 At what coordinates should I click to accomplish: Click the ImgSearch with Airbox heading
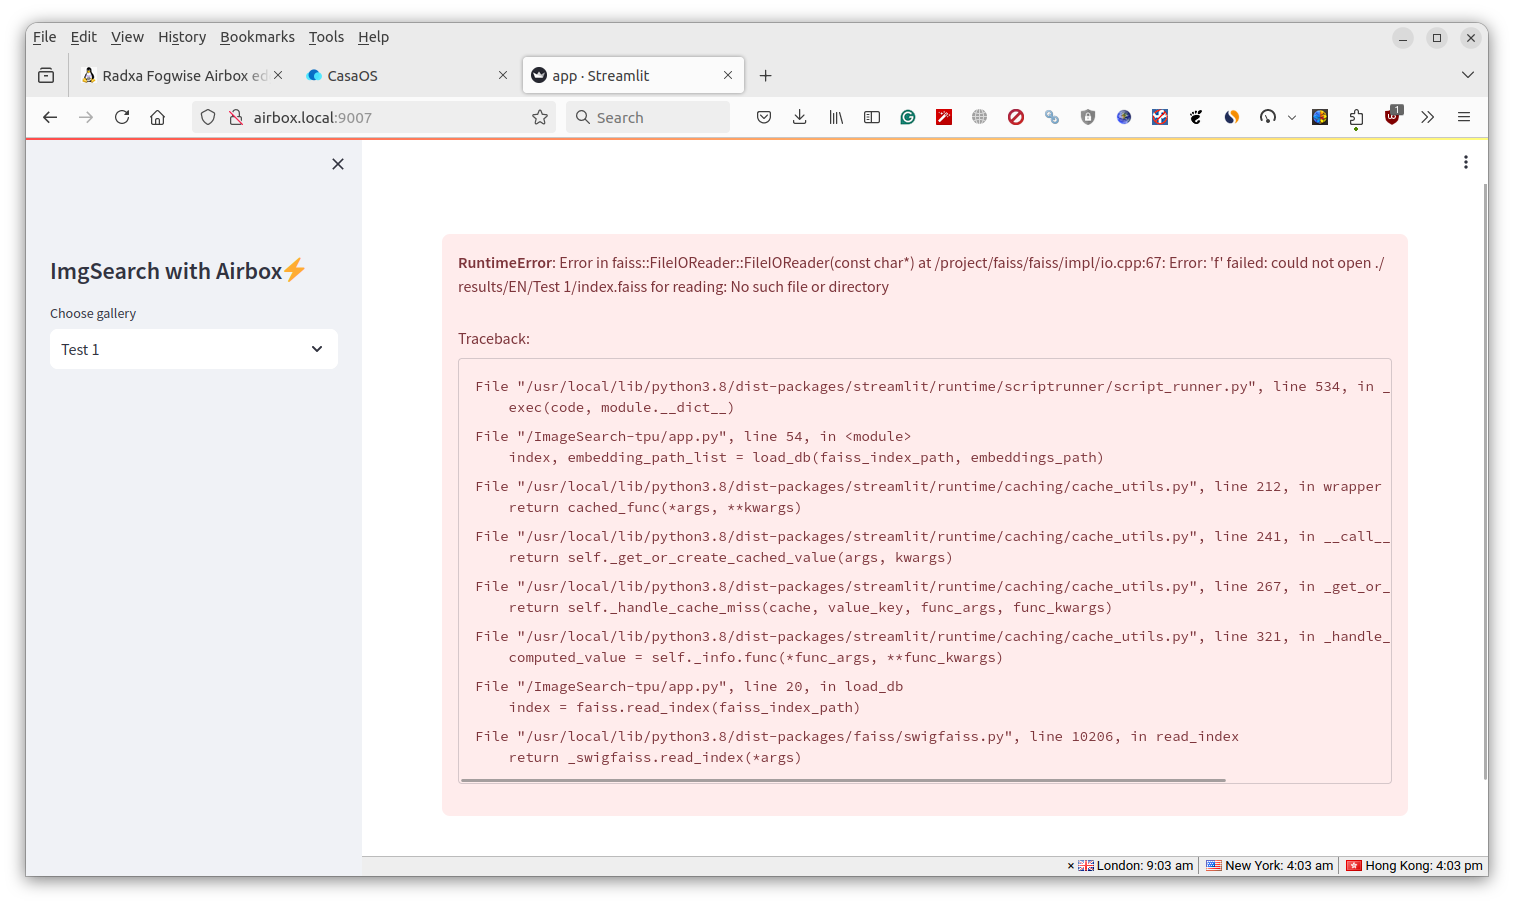click(x=178, y=271)
